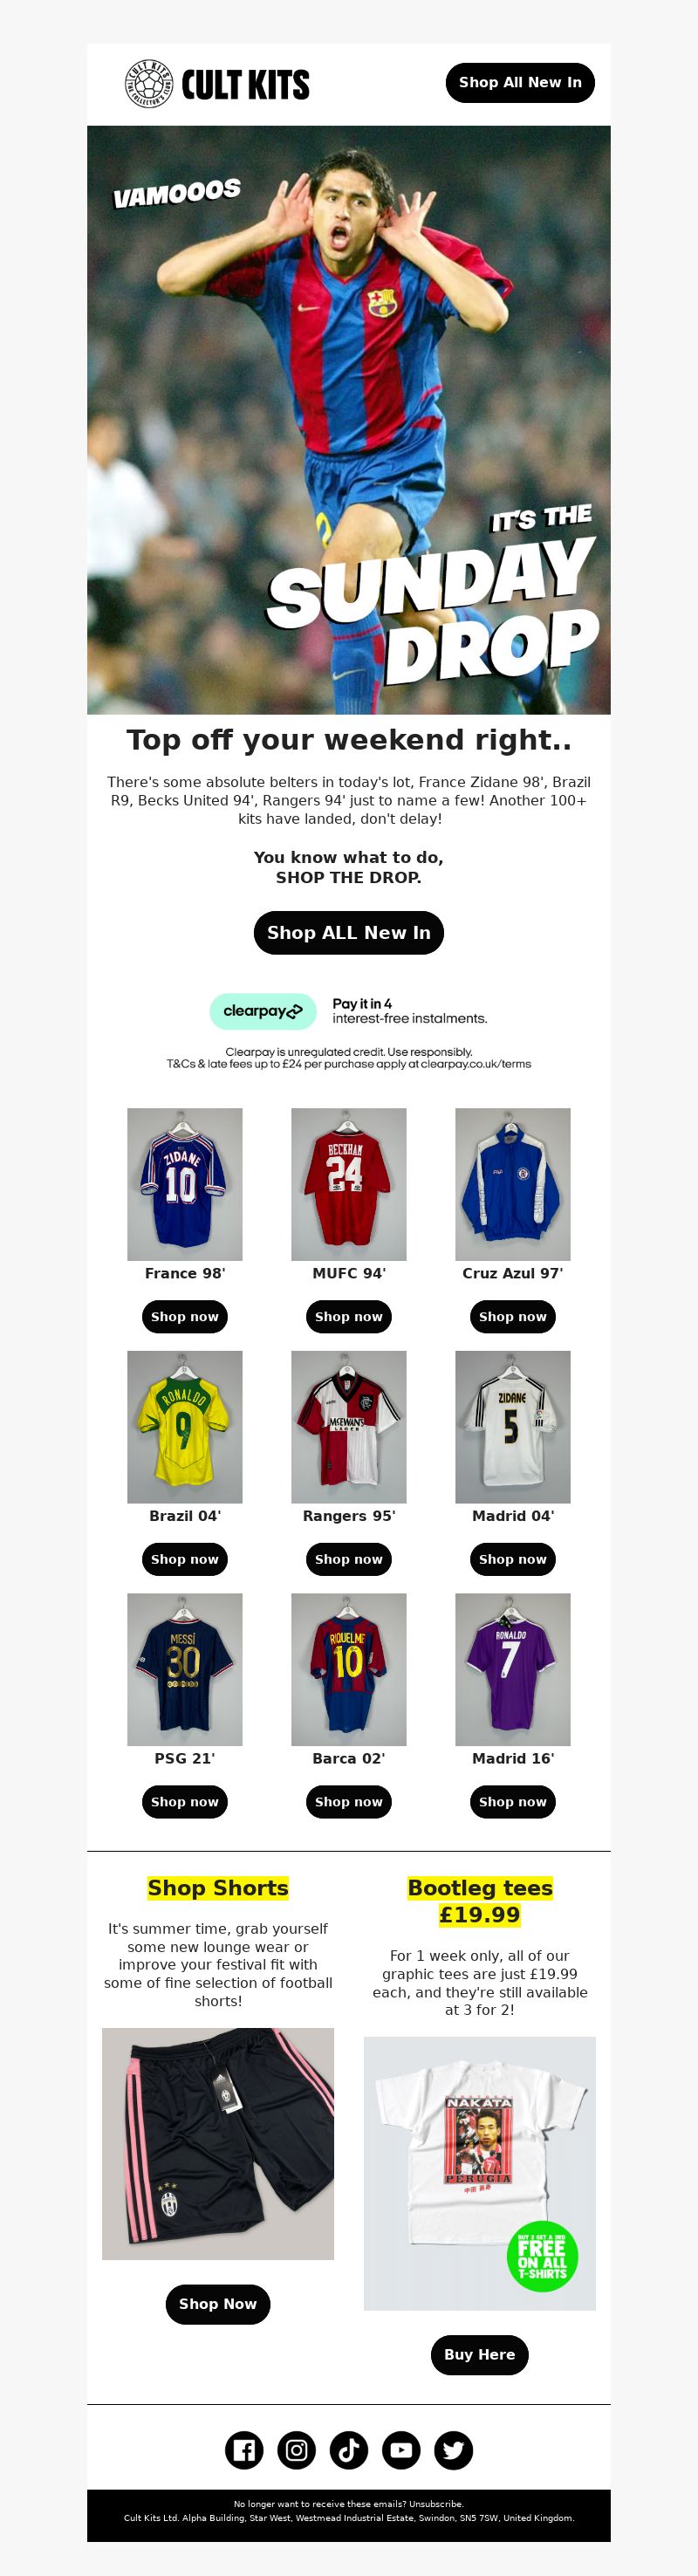Open the Facebook social icon
Screen dimensions: 698x2576
click(244, 2449)
